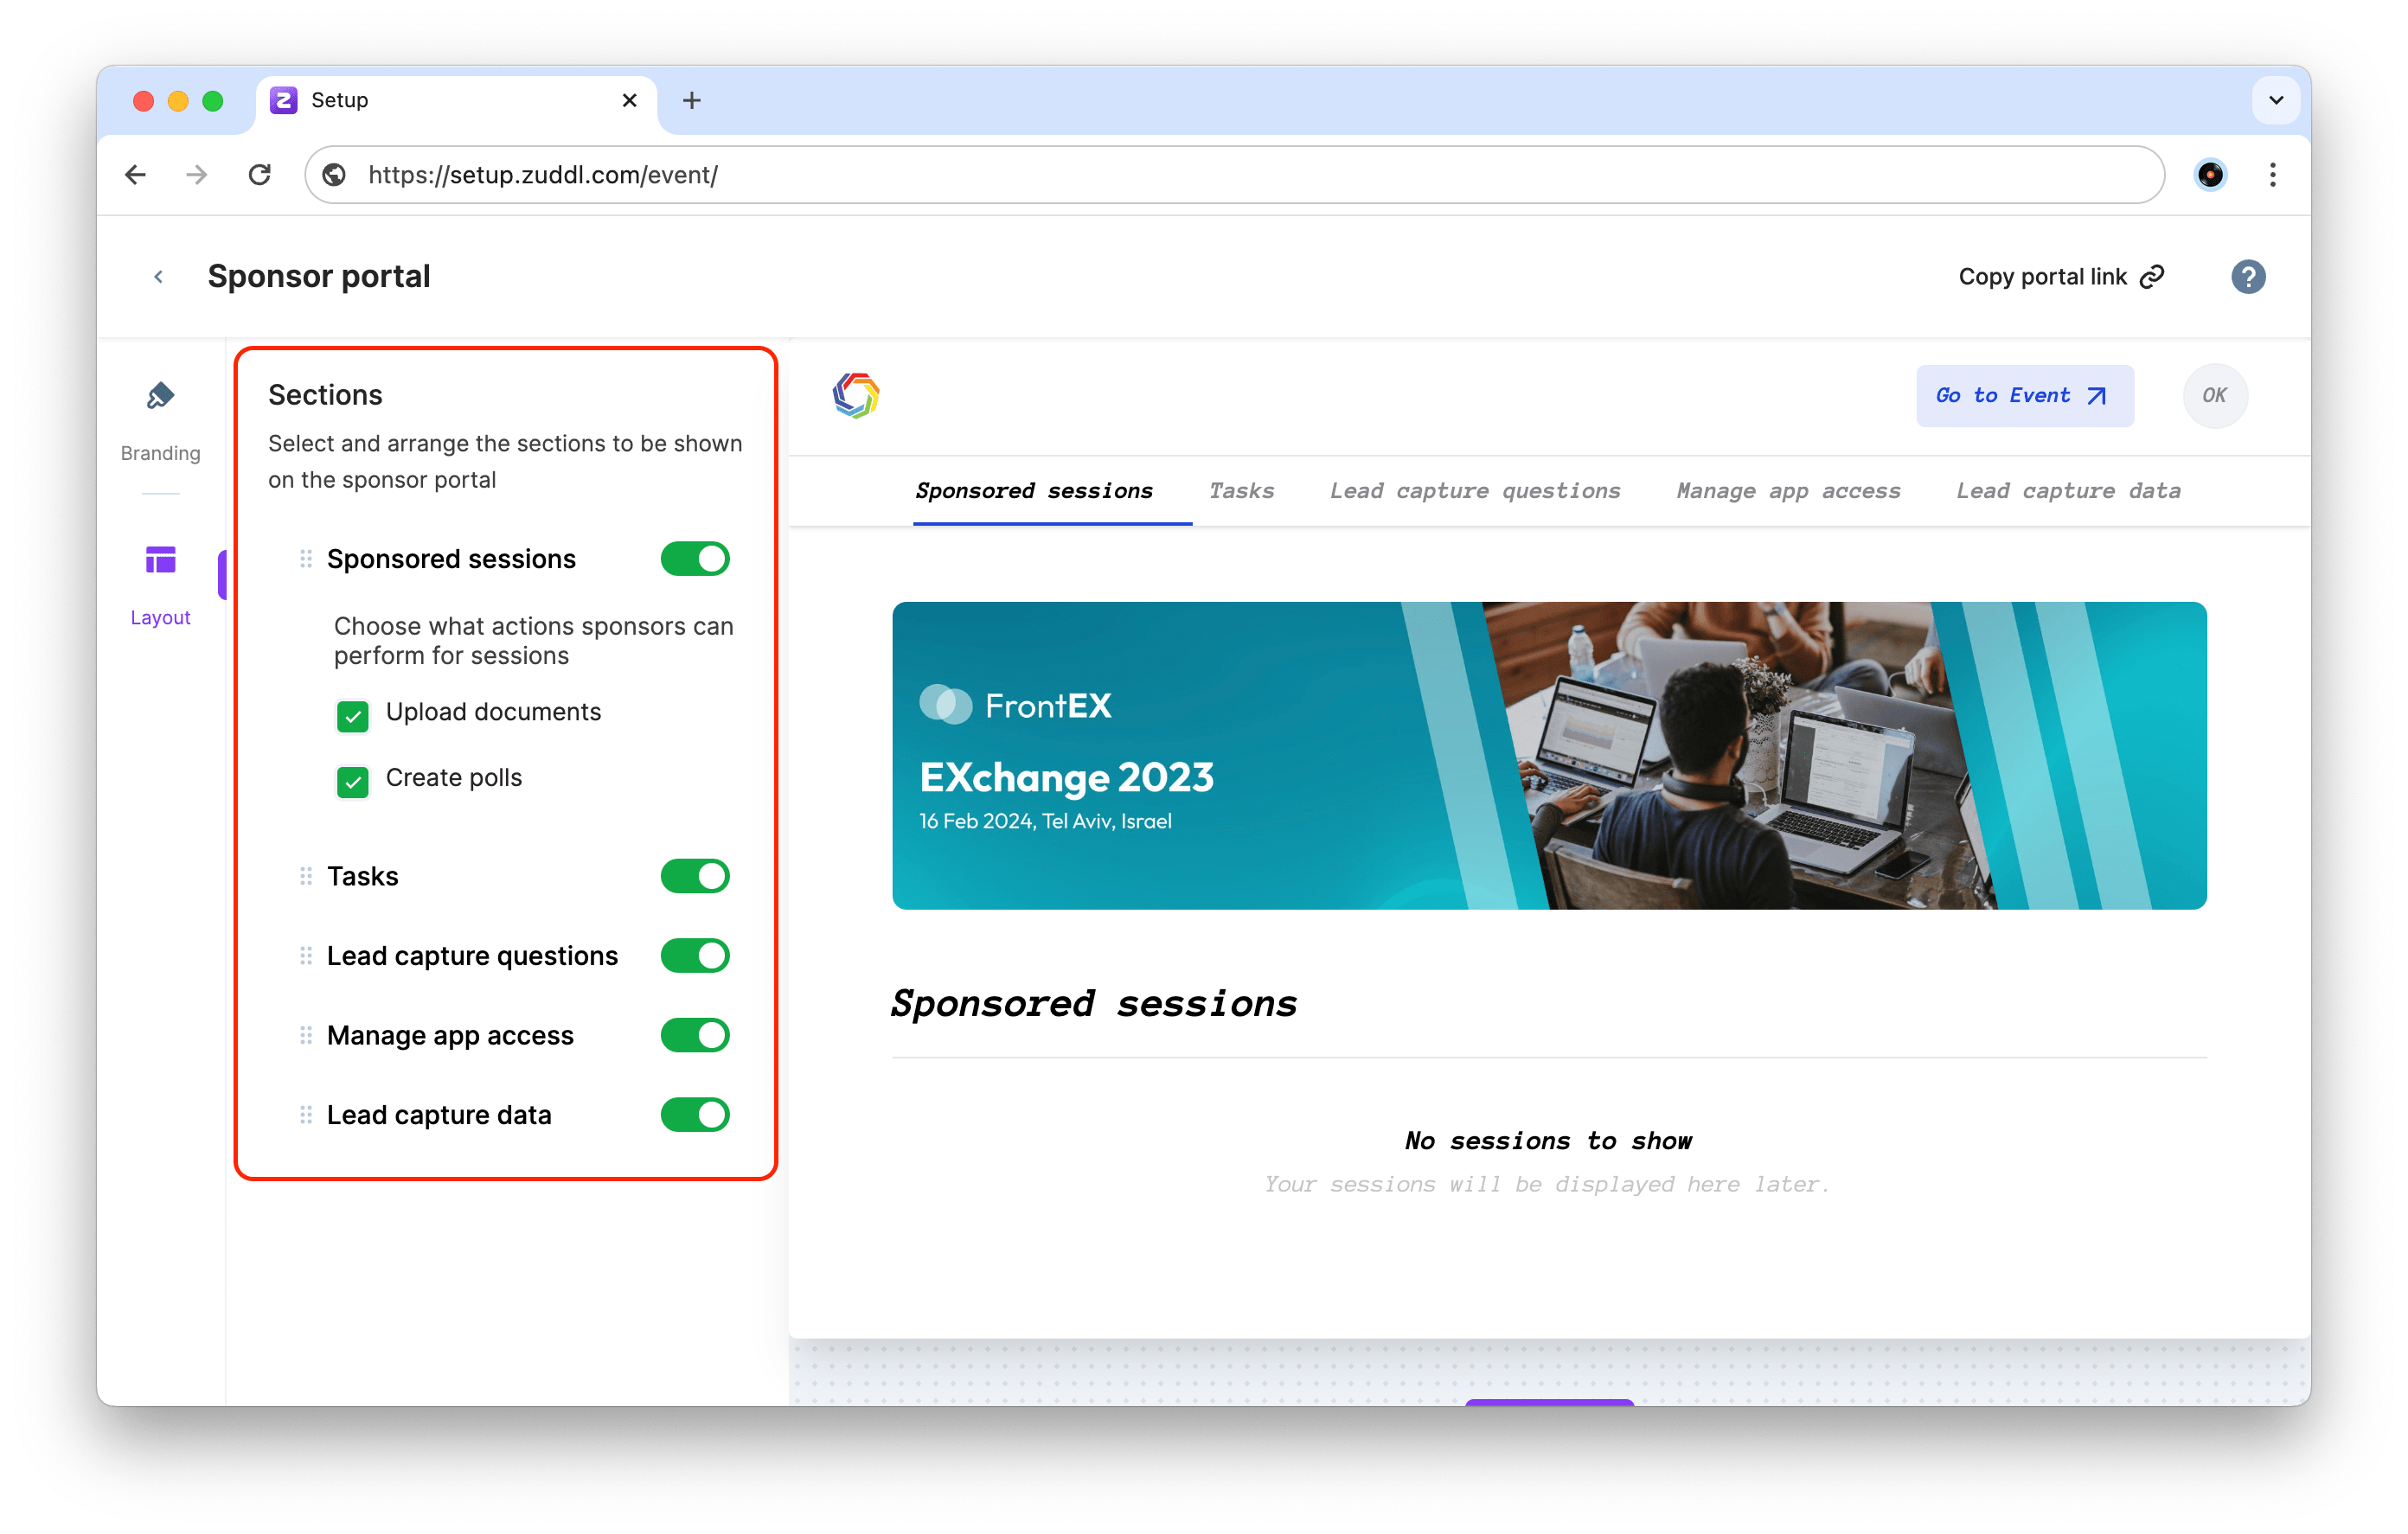This screenshot has height=1534, width=2408.
Task: Click drag handle beside Tasks
Action: tap(306, 876)
